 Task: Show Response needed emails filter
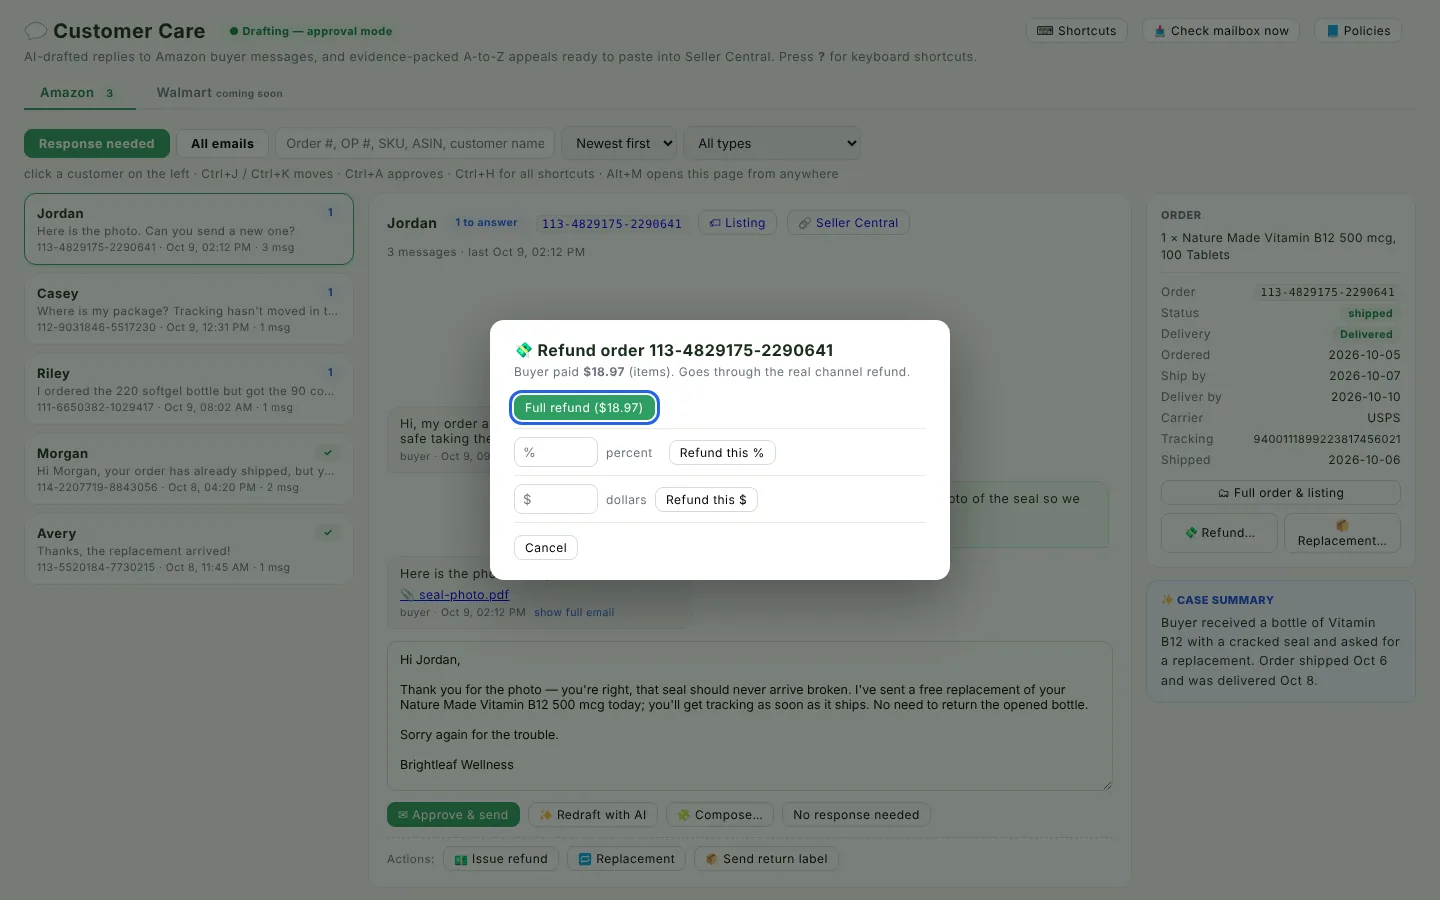(97, 144)
